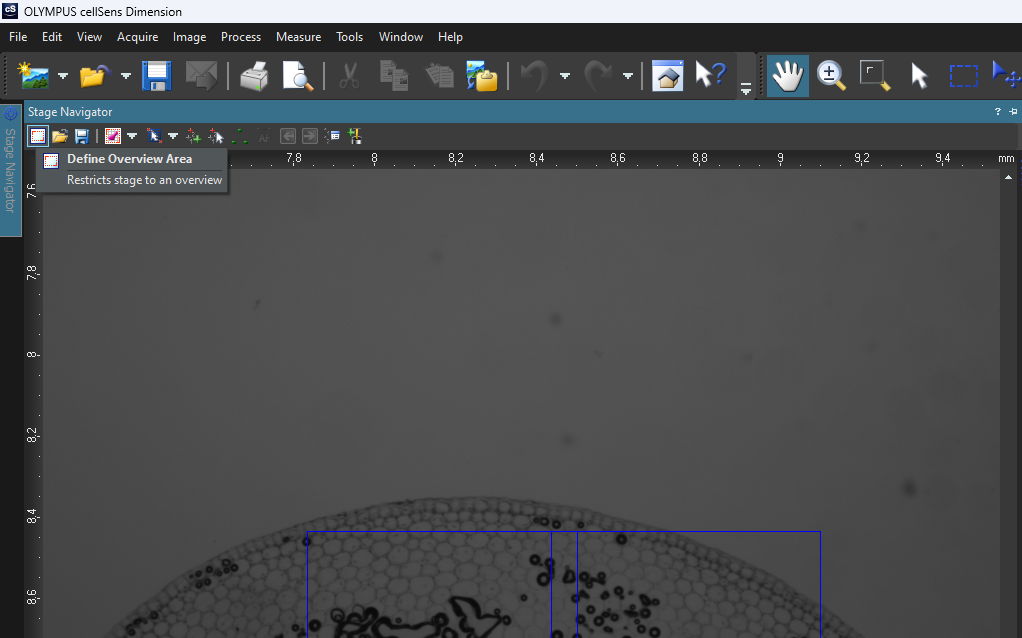Expand the scan area dropdown arrow
The image size is (1022, 638).
(x=132, y=136)
